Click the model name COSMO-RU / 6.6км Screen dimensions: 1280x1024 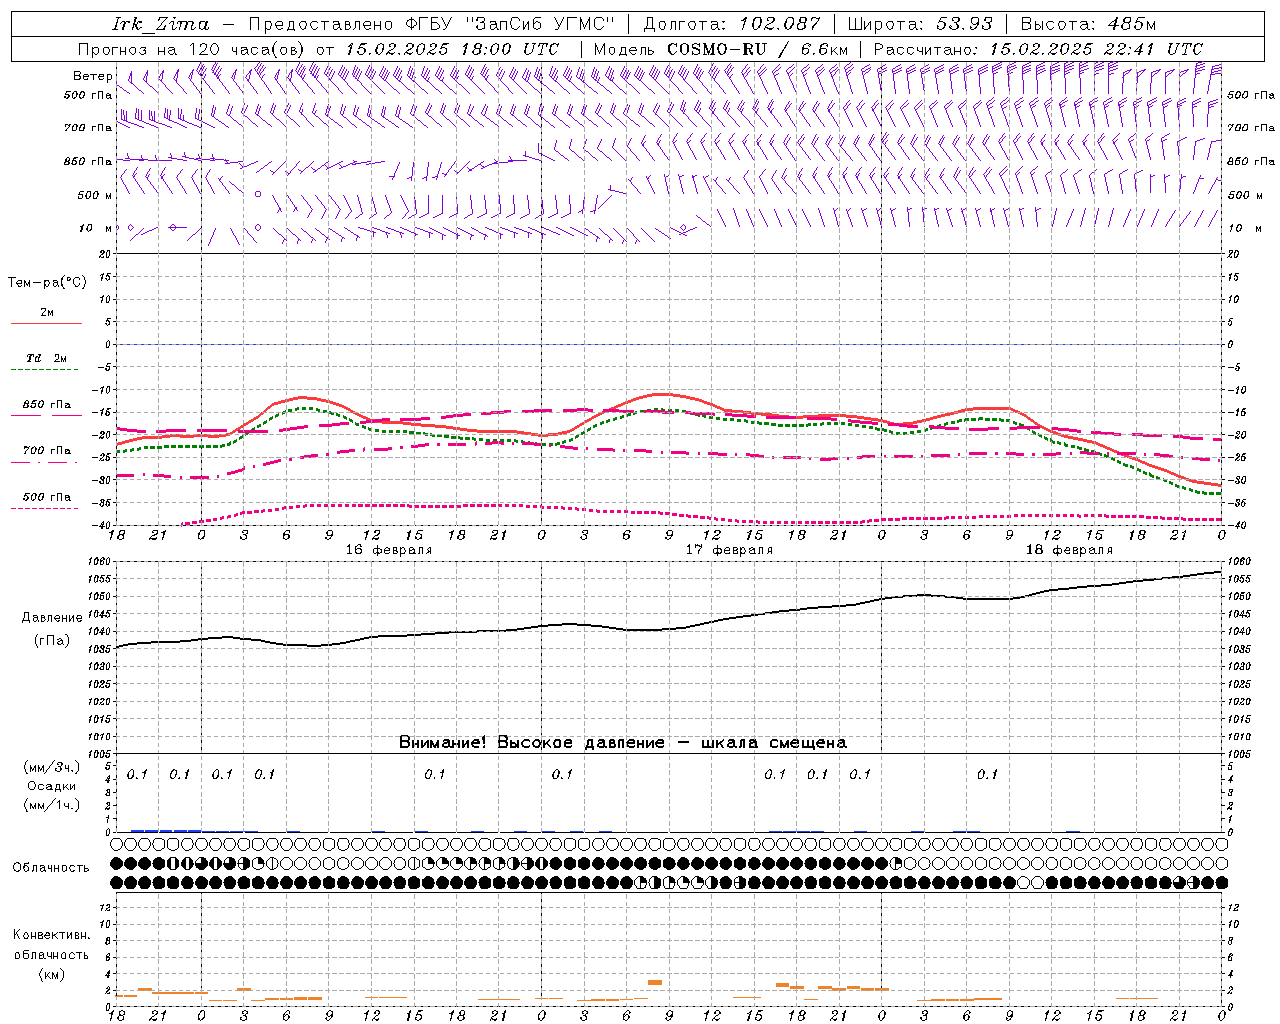point(757,48)
